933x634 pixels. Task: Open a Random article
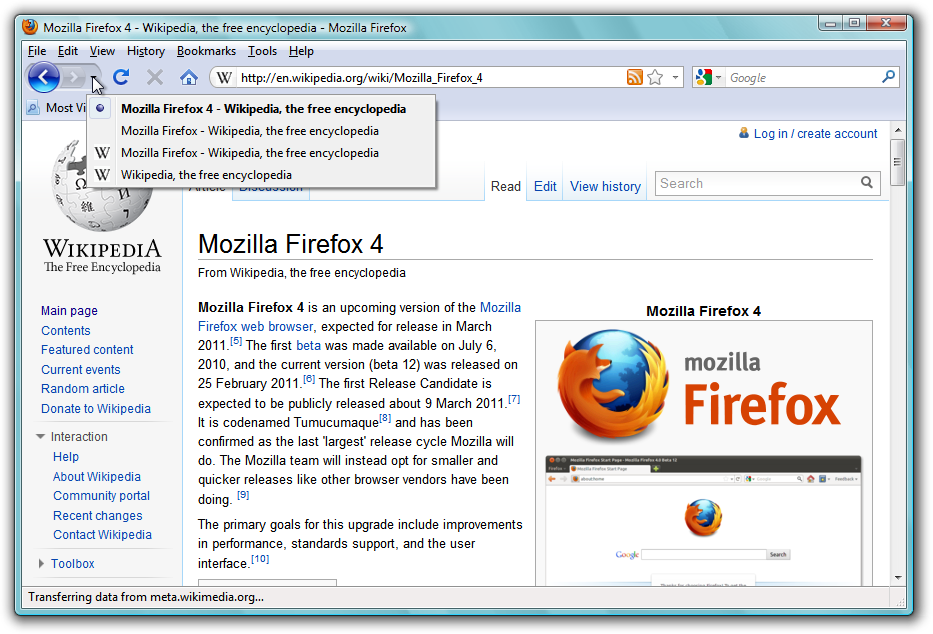[83, 388]
